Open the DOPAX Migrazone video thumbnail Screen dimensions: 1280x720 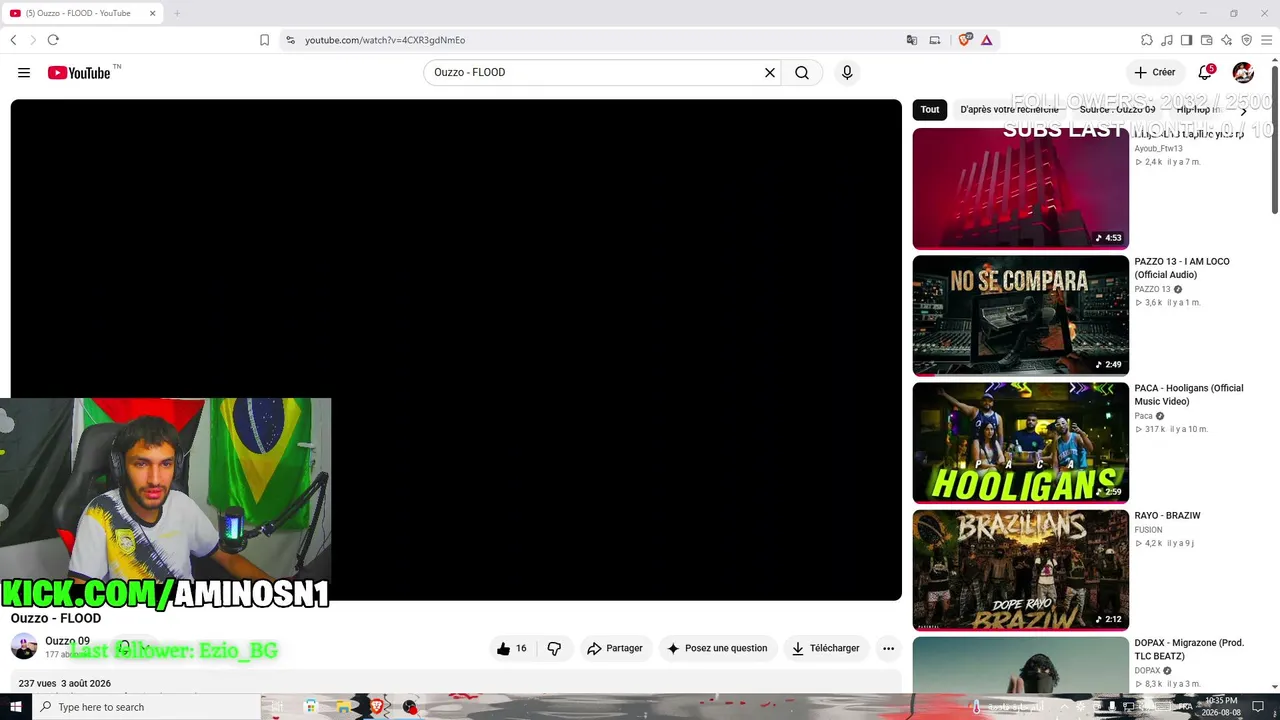tap(1021, 664)
